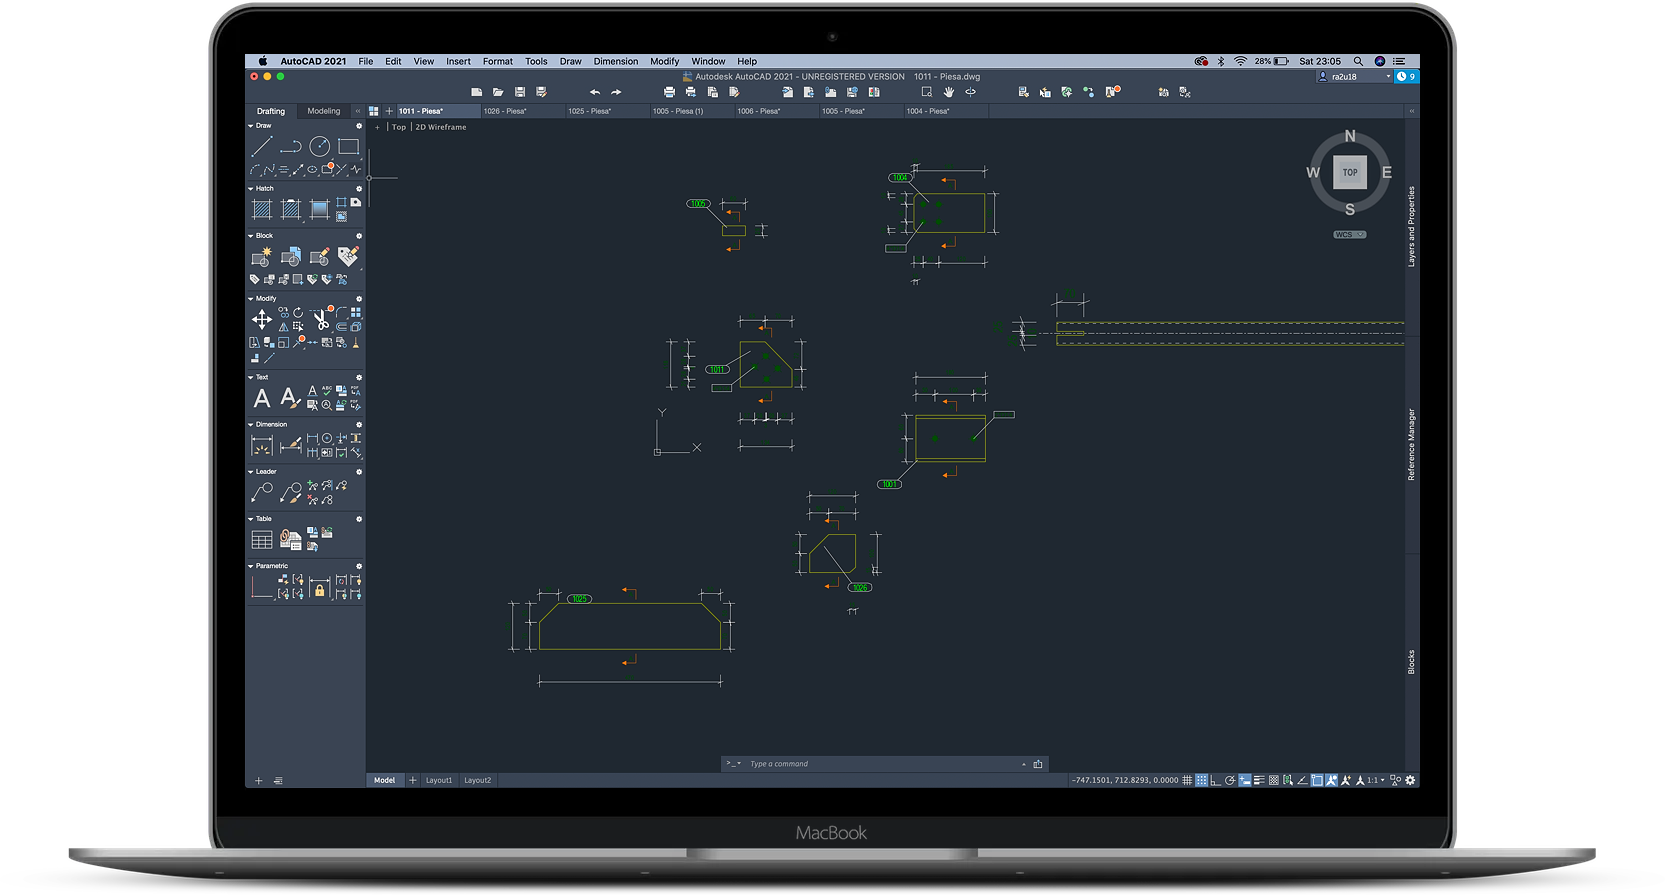Select the Line tool in Draw panel
This screenshot has width=1665, height=895.
[262, 147]
